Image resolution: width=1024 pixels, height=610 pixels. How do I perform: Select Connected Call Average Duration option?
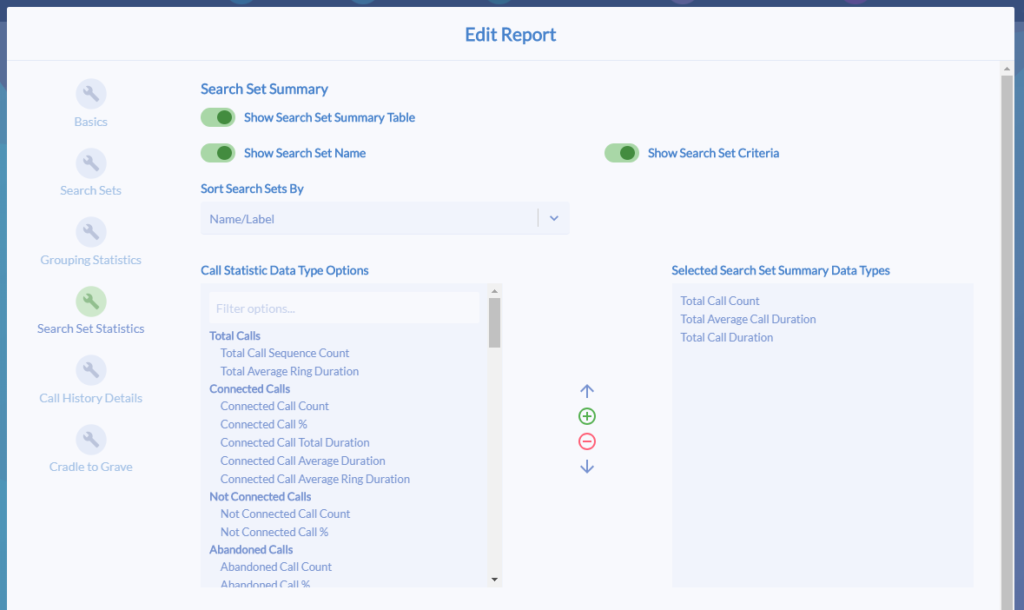point(302,461)
